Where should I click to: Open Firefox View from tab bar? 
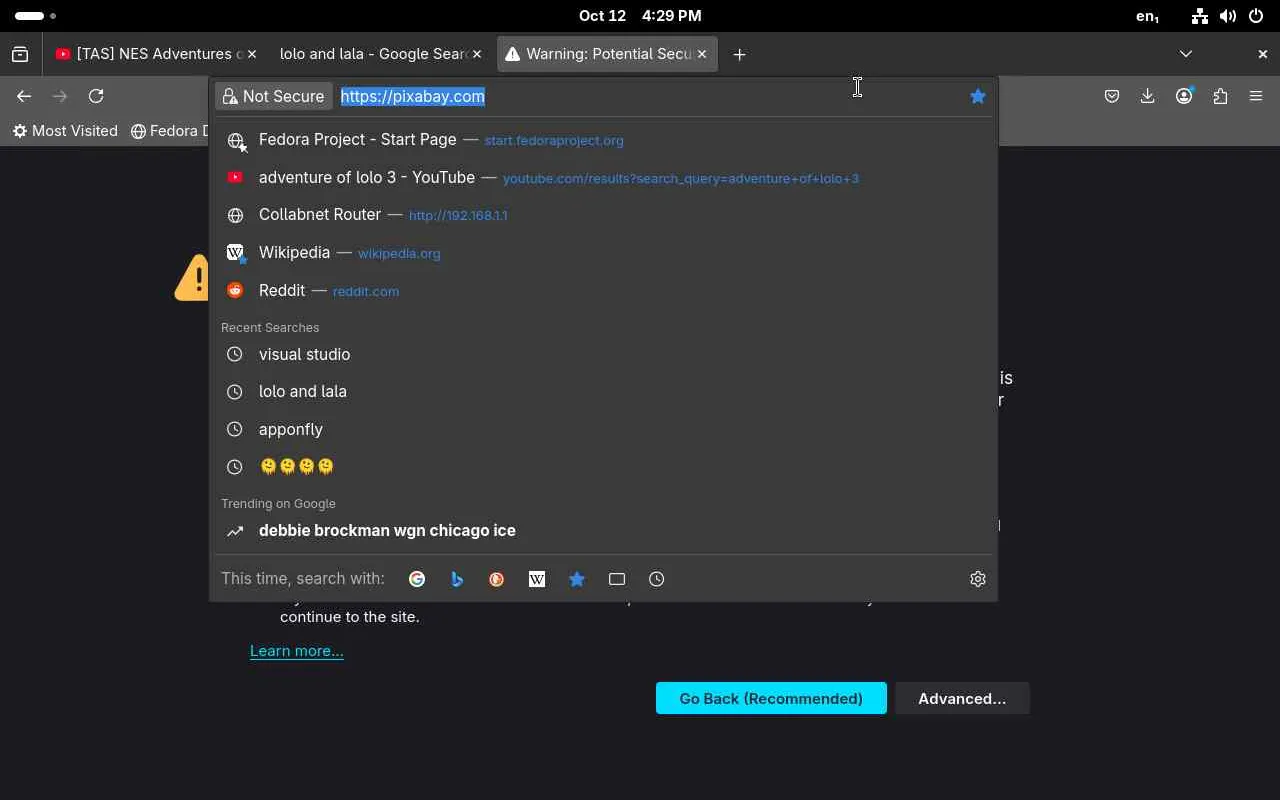20,54
